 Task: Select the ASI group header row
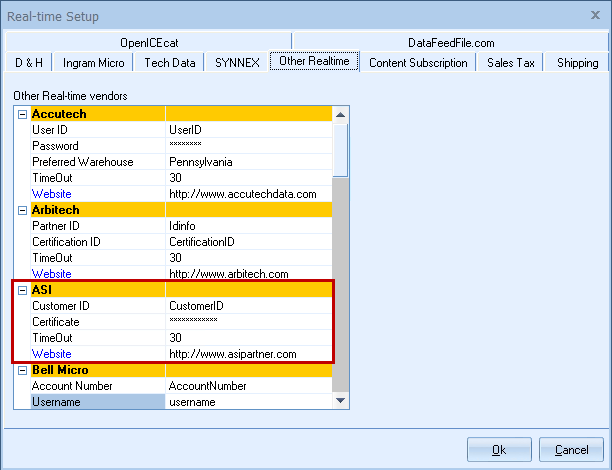[x=181, y=290]
